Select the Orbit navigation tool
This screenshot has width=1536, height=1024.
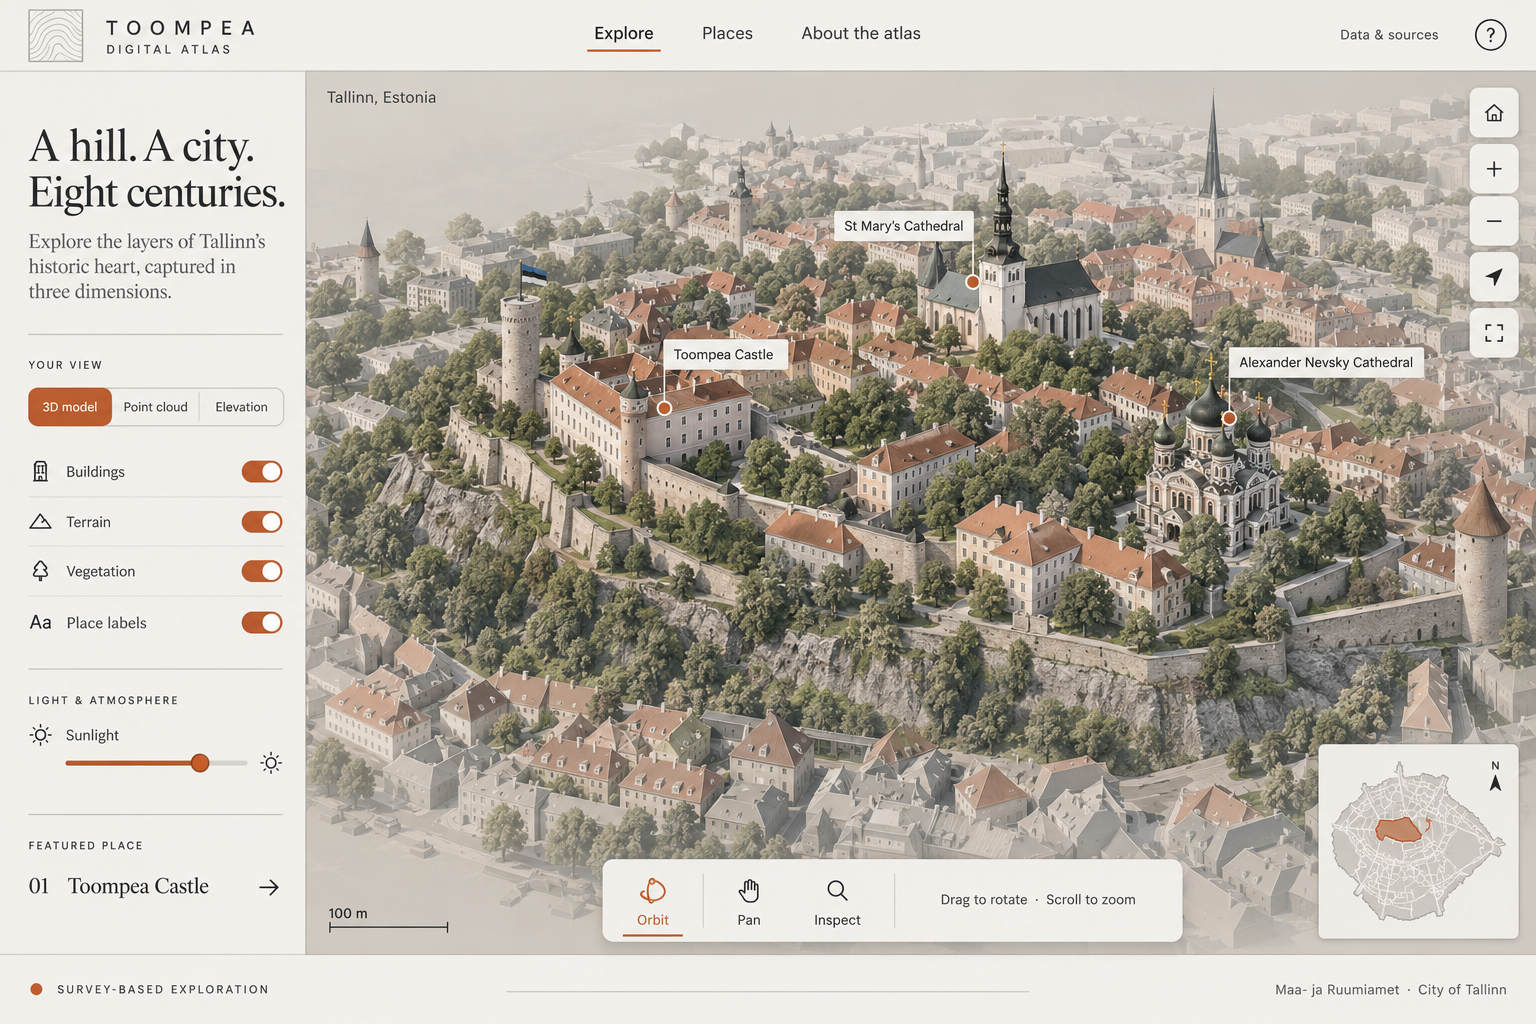click(x=653, y=901)
